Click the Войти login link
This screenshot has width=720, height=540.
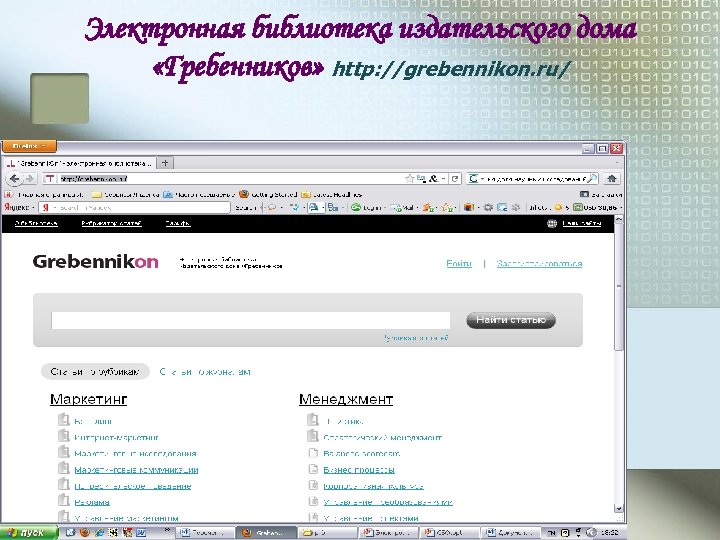[x=459, y=264]
